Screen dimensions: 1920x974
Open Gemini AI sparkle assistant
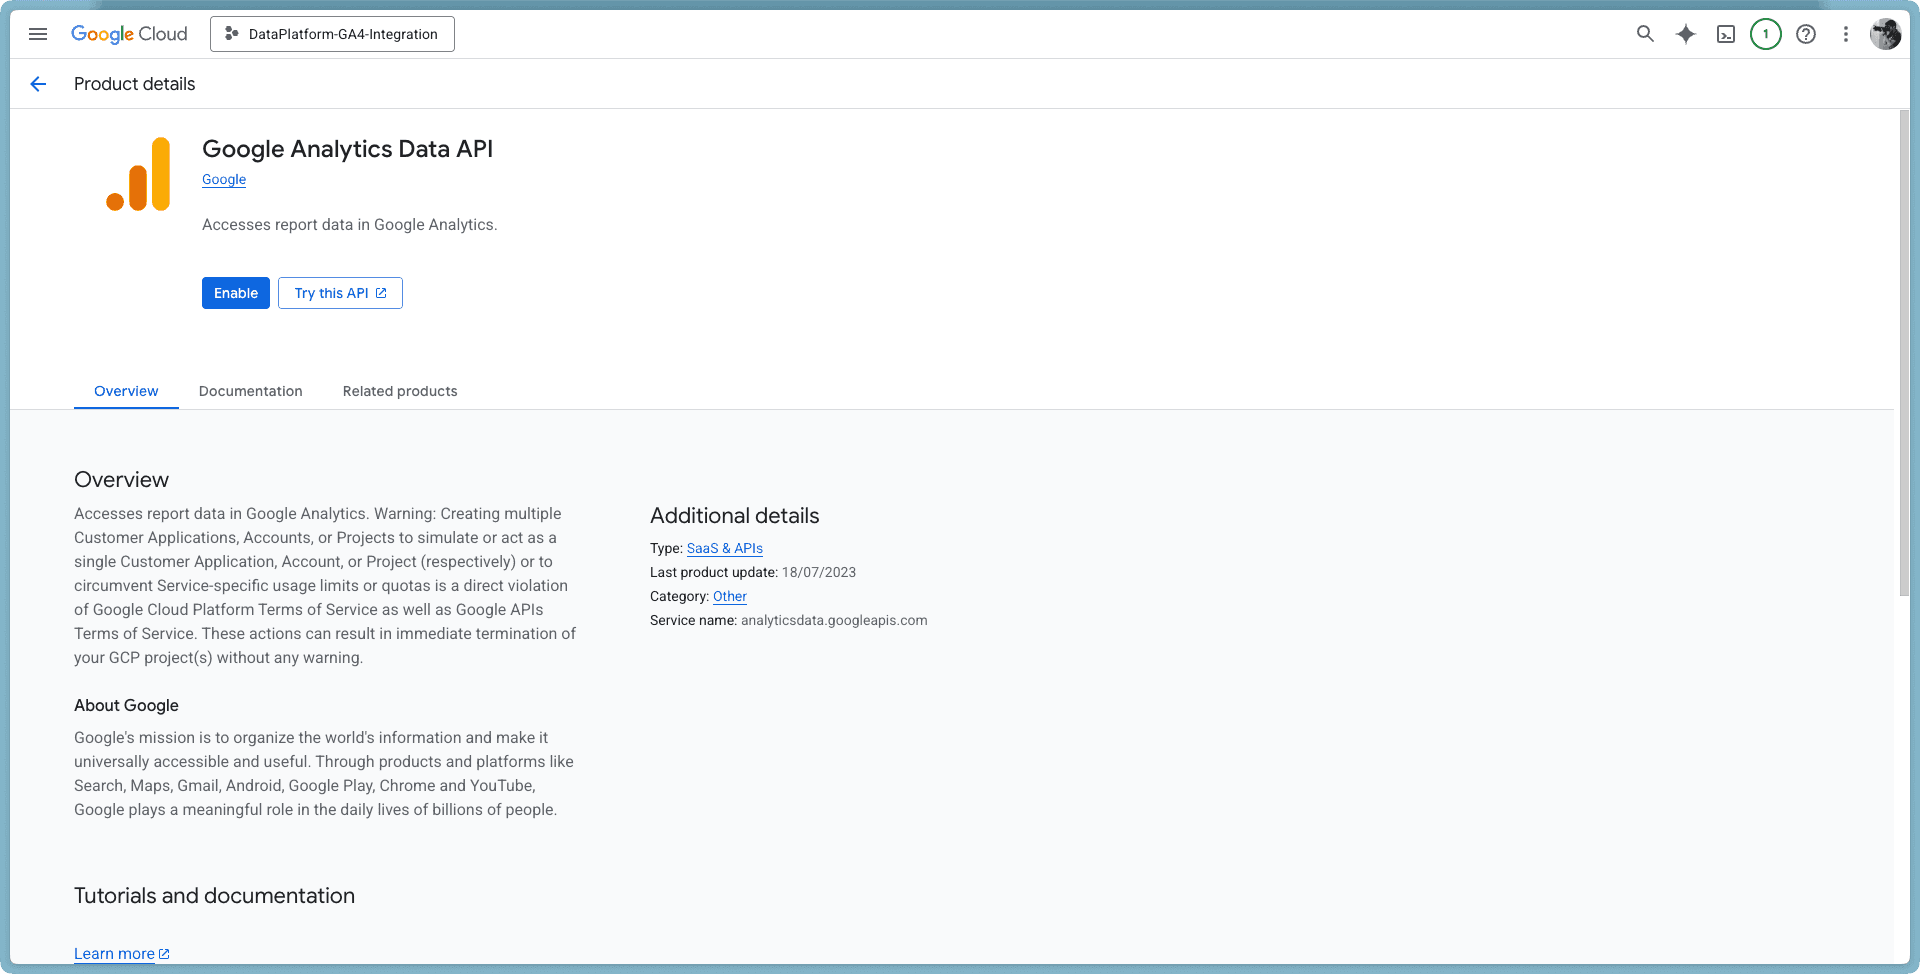1686,34
